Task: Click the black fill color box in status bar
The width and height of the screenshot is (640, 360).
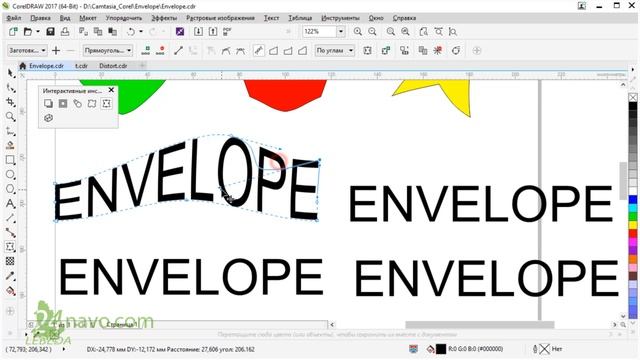Action: tap(441, 349)
